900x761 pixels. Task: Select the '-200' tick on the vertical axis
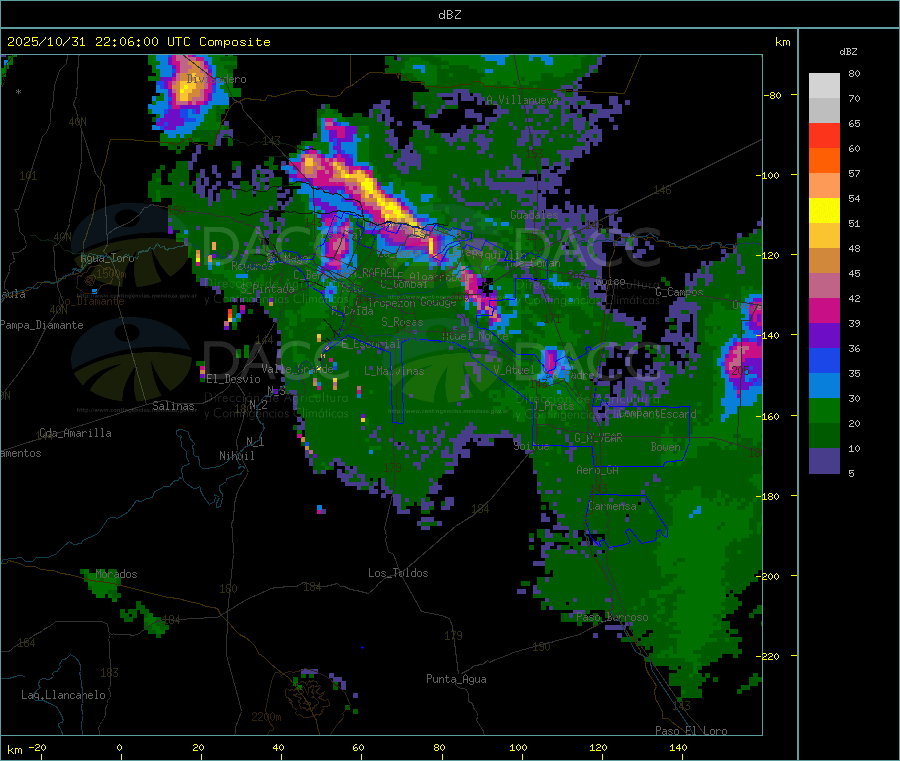pos(770,576)
